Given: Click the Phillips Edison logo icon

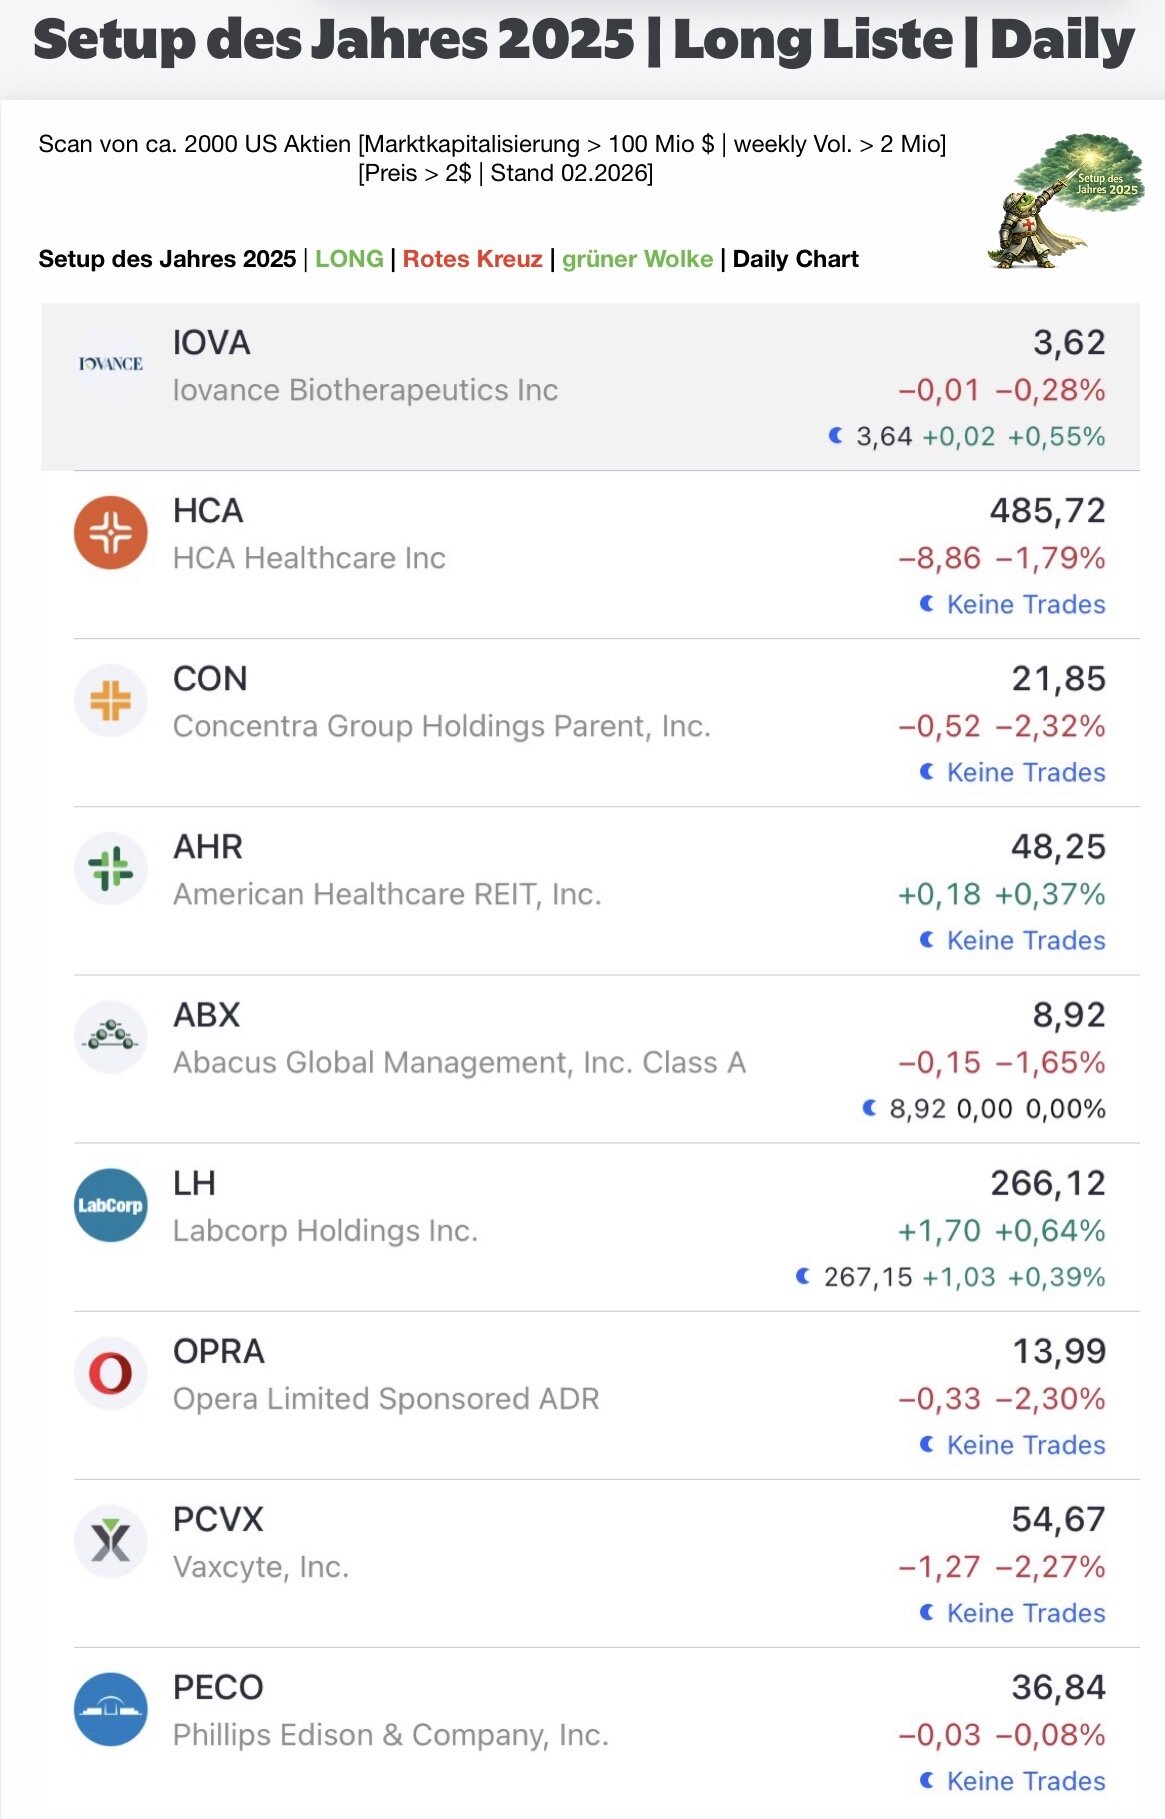Looking at the screenshot, I should (111, 1709).
